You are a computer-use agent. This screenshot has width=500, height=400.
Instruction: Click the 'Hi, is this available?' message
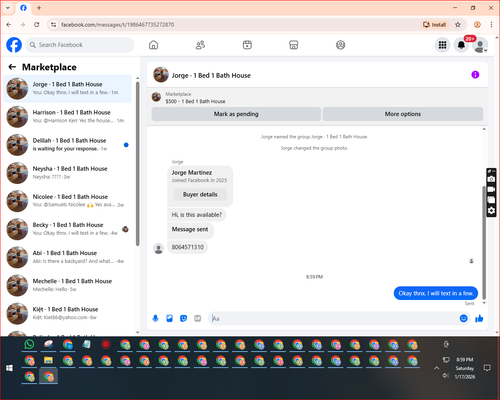pyautogui.click(x=197, y=215)
